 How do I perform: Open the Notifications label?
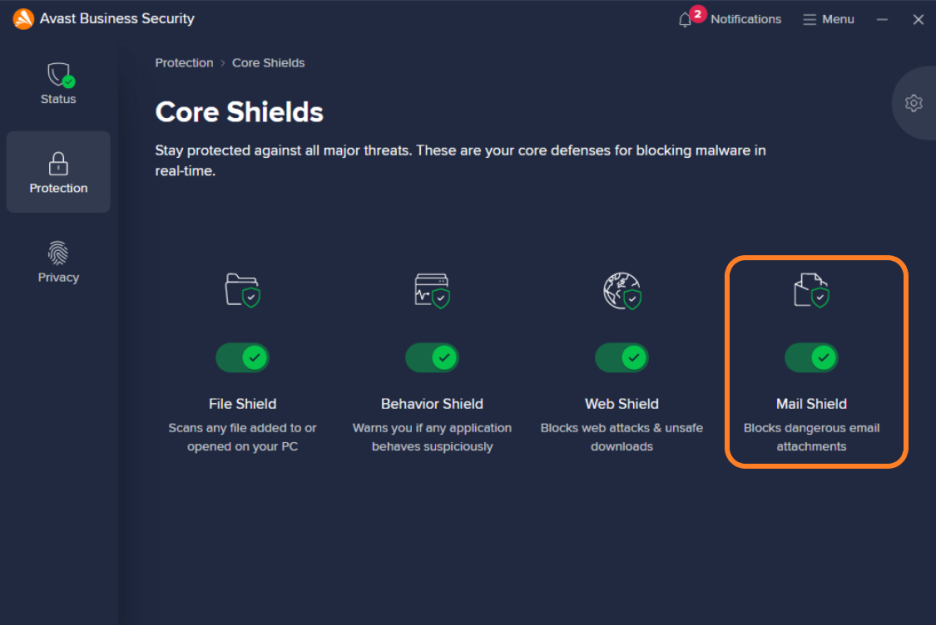pos(746,19)
